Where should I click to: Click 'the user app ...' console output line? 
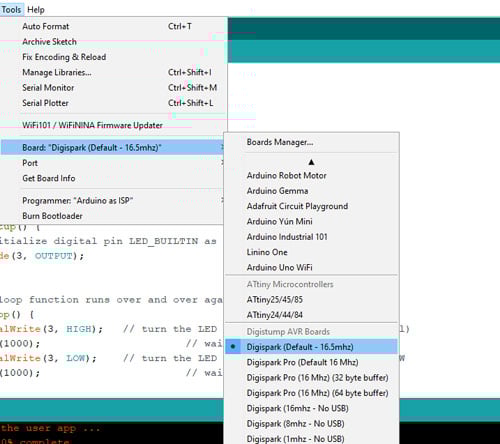(50, 428)
